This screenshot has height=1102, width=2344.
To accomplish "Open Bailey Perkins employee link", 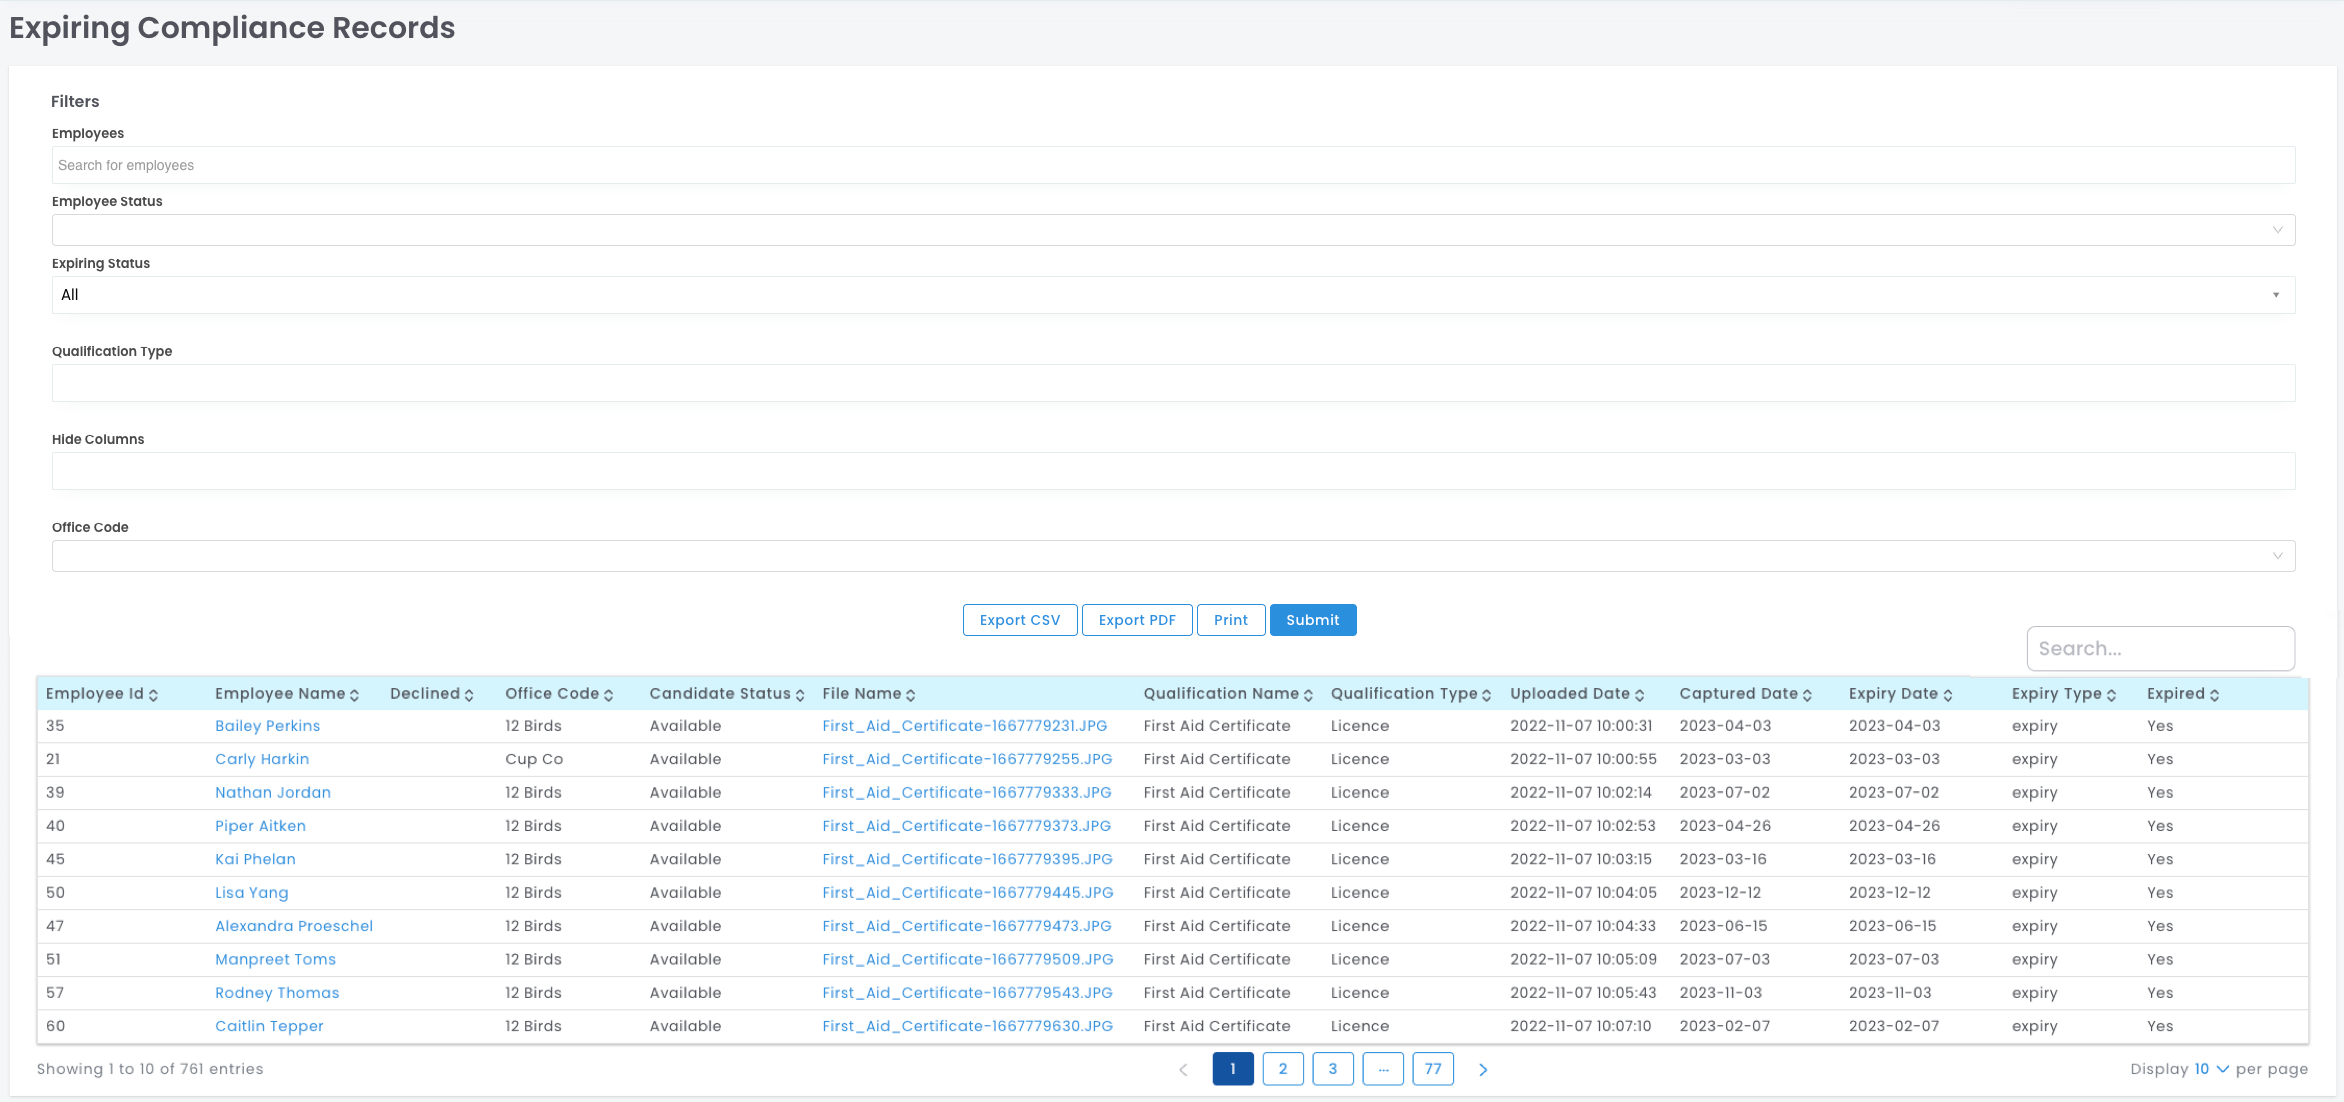I will pos(267,726).
